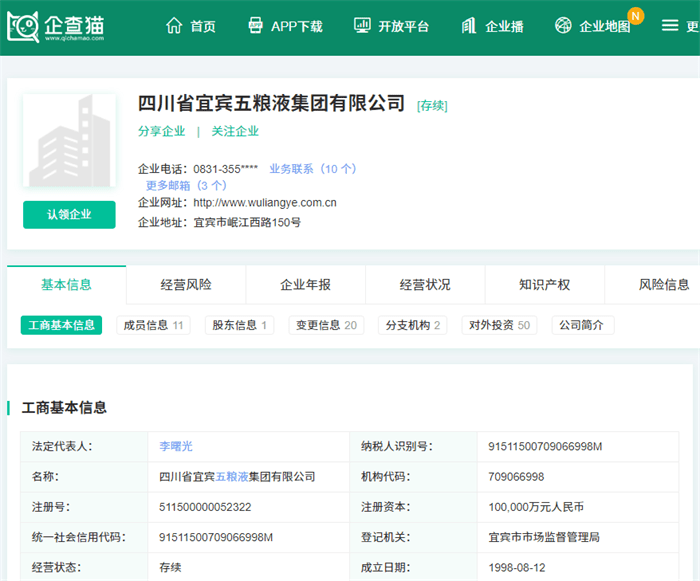This screenshot has width=700, height=581.
Task: Open legal representative 李曙光 link
Action: click(x=176, y=446)
